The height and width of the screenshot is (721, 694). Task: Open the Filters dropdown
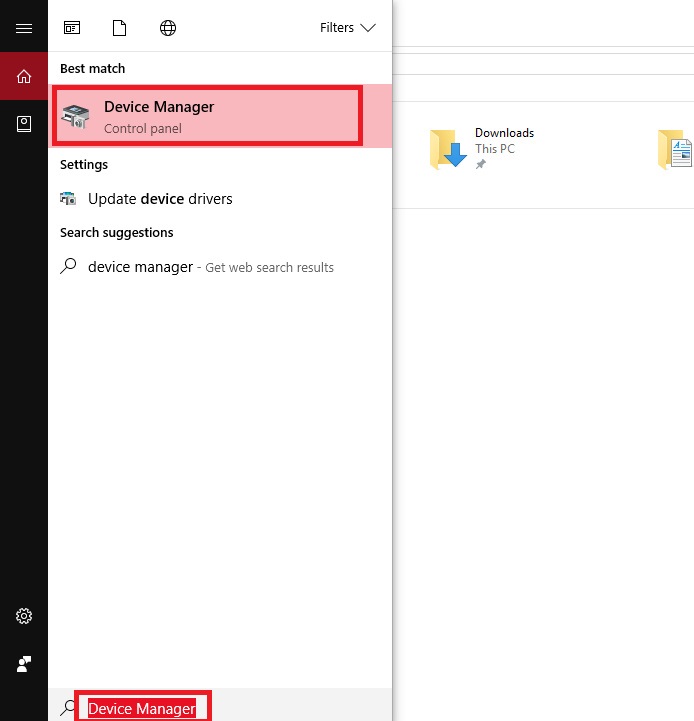[348, 28]
